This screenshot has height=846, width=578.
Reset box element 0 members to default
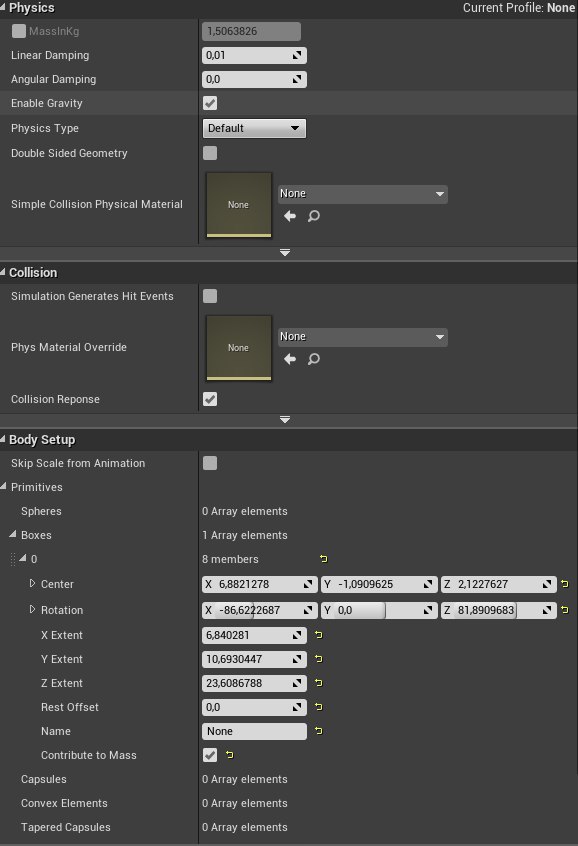(x=323, y=559)
